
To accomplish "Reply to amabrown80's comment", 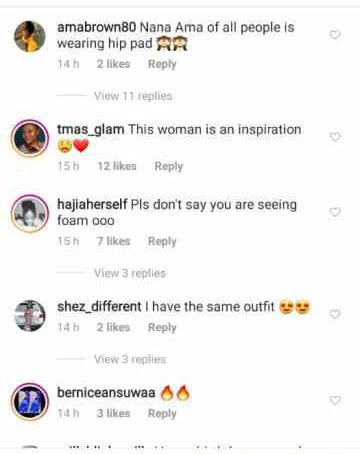I will (162, 64).
